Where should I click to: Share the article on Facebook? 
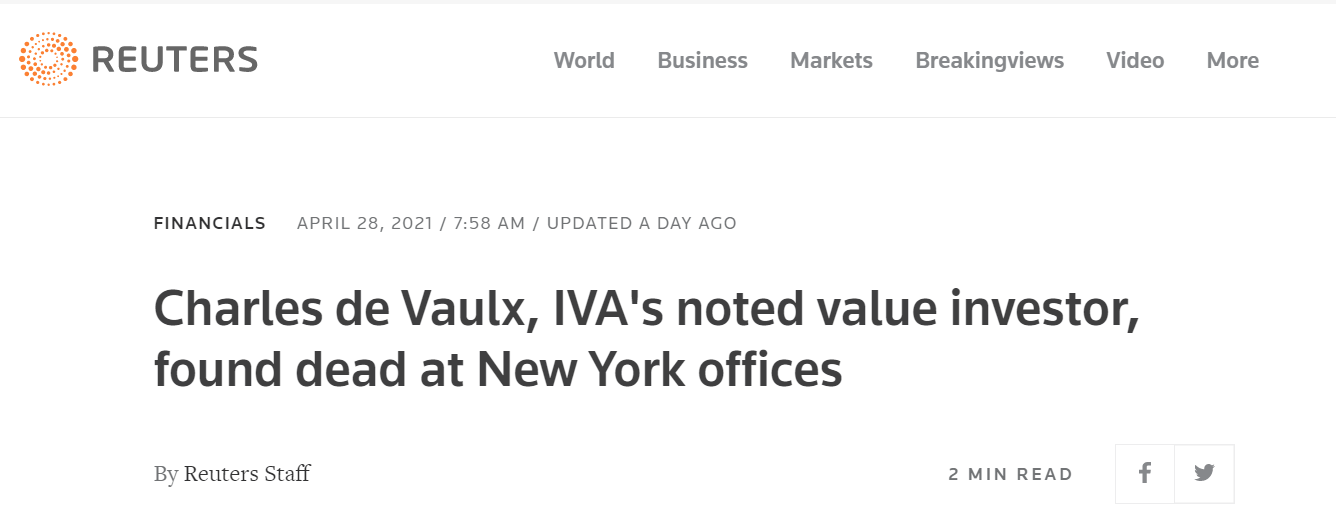point(1145,473)
